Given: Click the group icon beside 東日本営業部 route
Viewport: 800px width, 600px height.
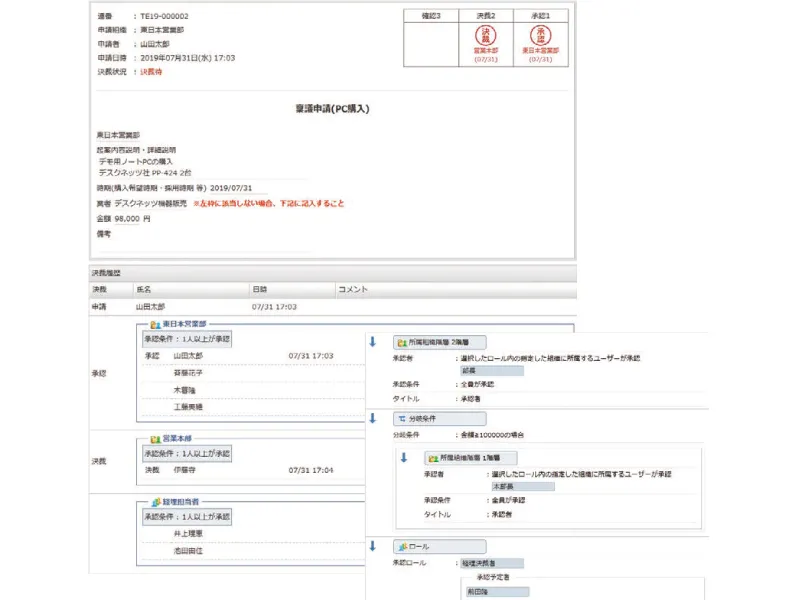Looking at the screenshot, I should tap(155, 325).
